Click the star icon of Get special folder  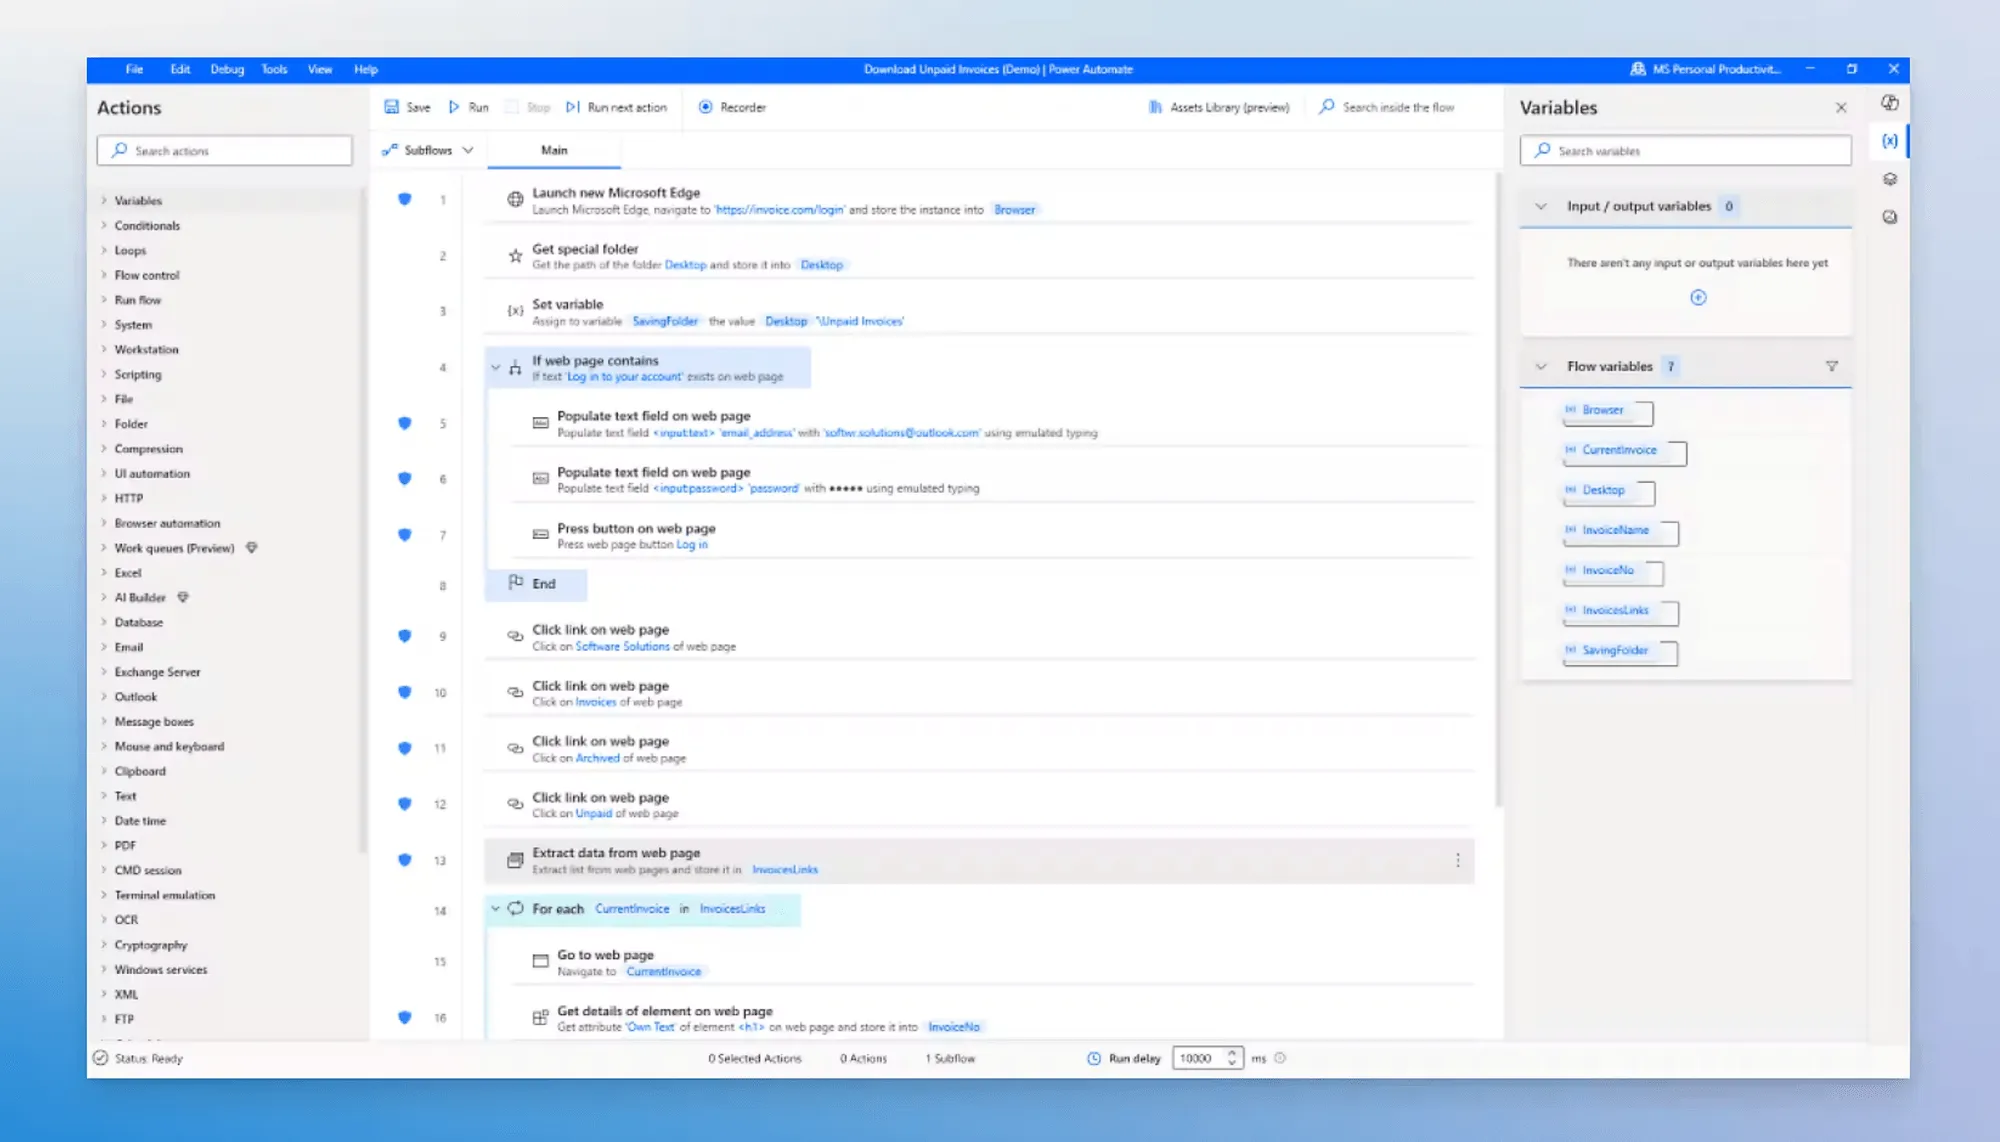point(515,256)
